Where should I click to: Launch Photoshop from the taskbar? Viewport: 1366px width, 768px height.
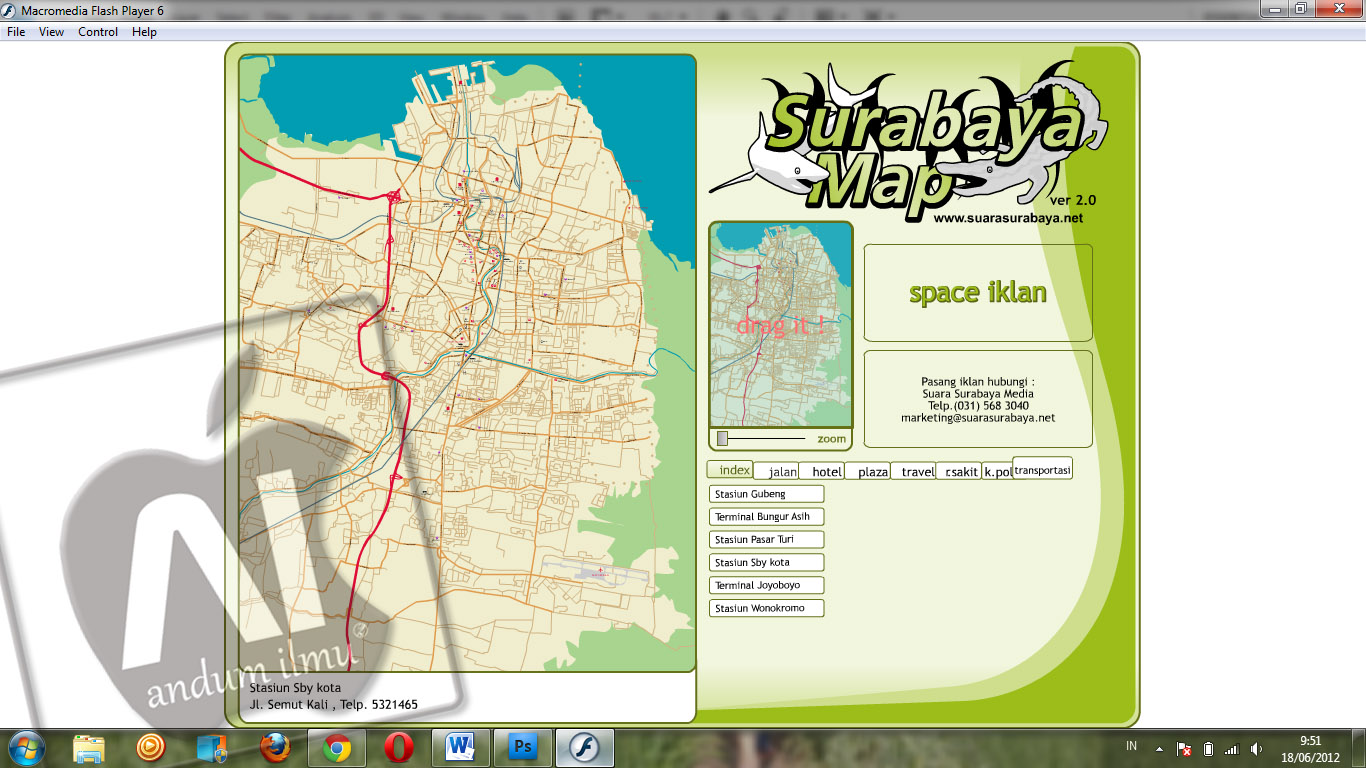522,747
